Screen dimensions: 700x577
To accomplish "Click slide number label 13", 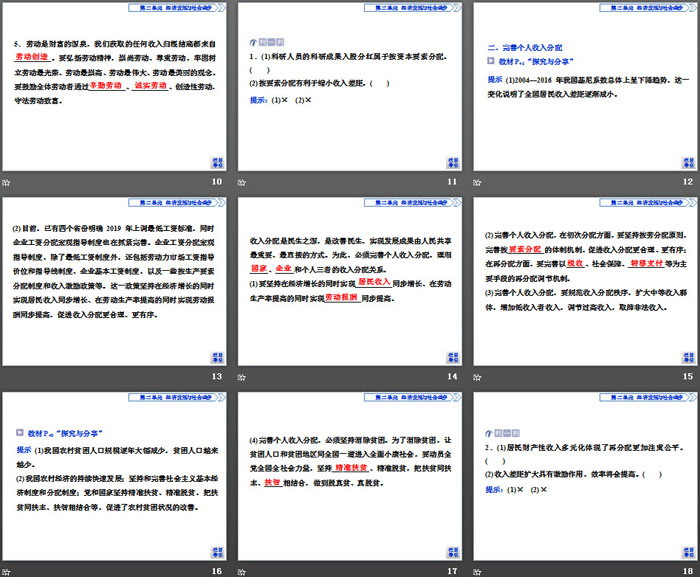I will coord(217,376).
